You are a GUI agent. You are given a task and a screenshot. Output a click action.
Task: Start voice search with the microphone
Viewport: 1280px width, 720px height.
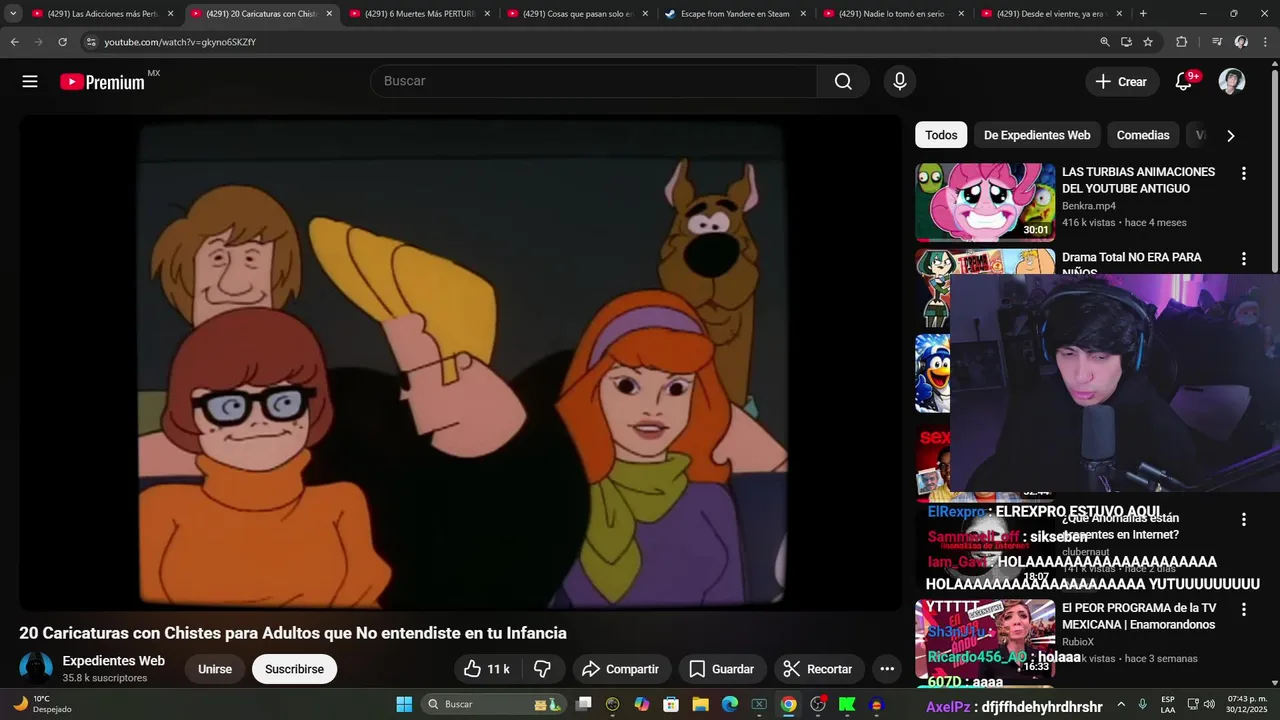[x=899, y=81]
